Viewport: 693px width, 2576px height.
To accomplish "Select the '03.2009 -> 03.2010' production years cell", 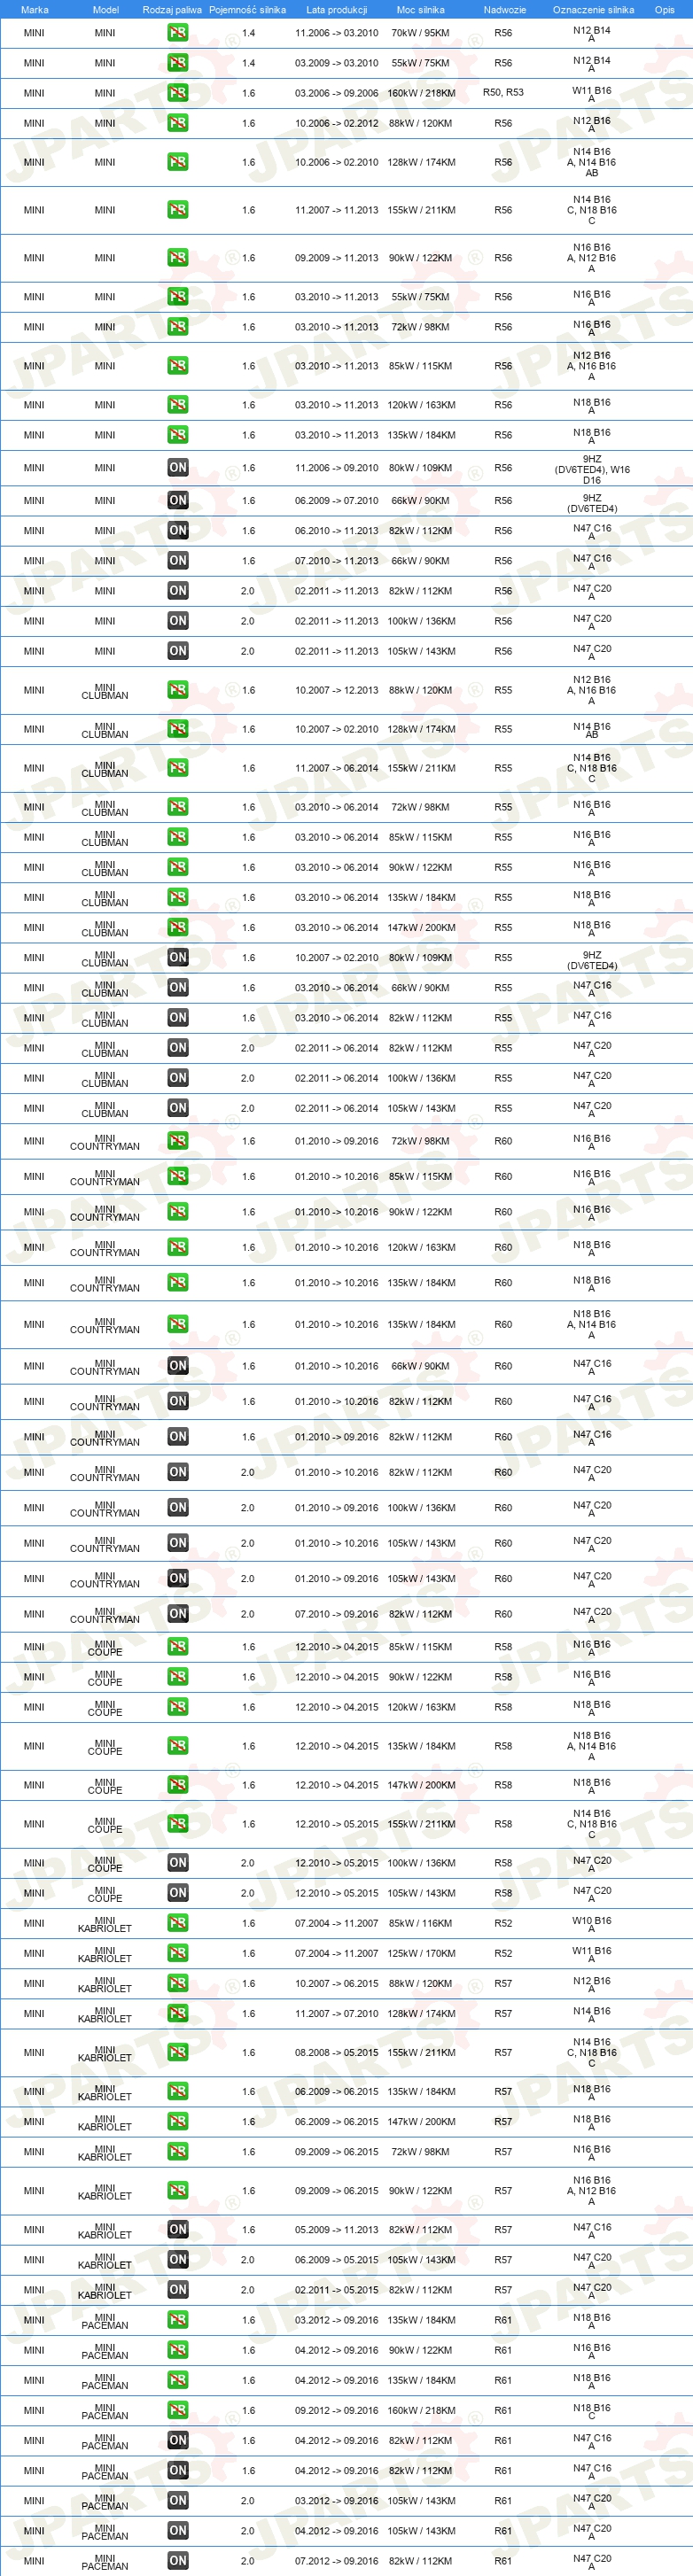I will pyautogui.click(x=336, y=63).
